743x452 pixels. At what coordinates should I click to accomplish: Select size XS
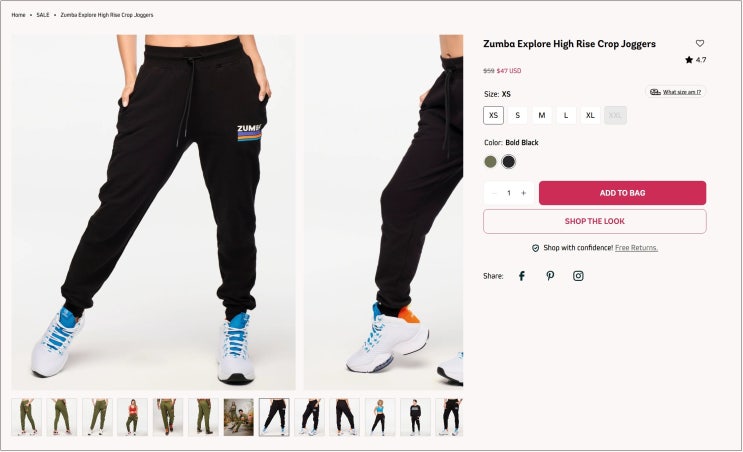(x=493, y=115)
